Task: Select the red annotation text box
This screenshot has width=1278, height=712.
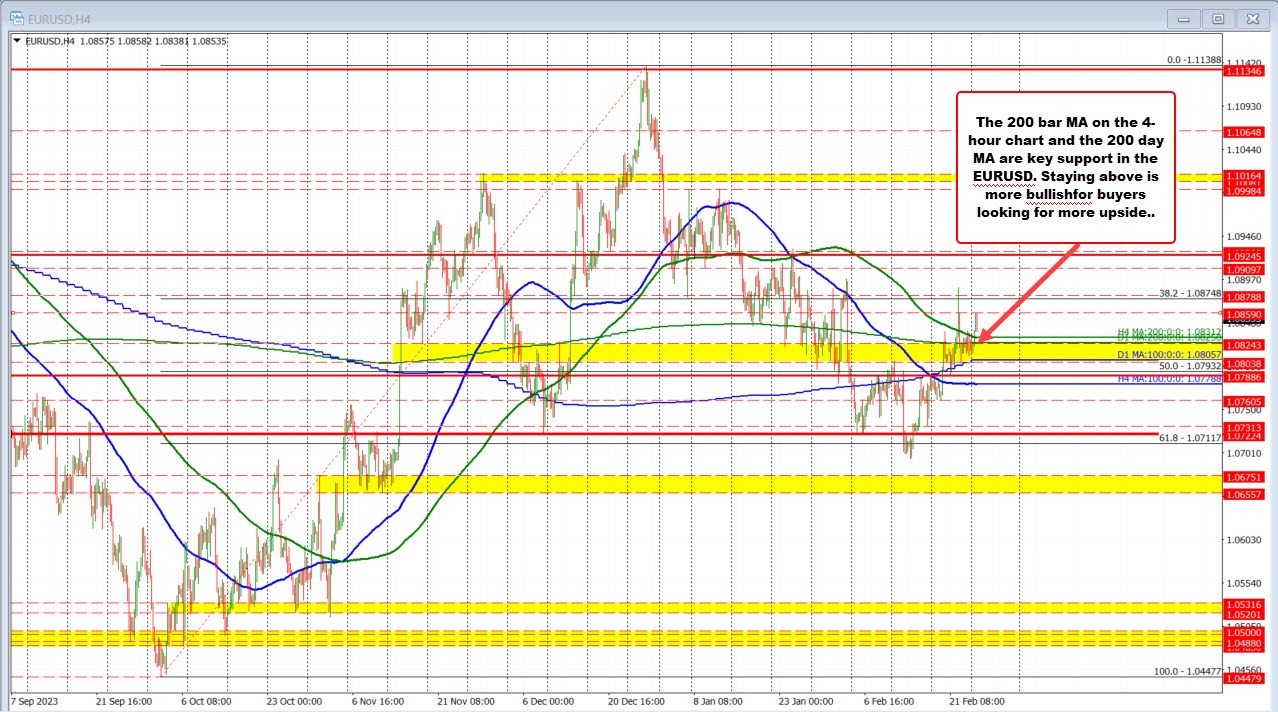Action: 1066,168
